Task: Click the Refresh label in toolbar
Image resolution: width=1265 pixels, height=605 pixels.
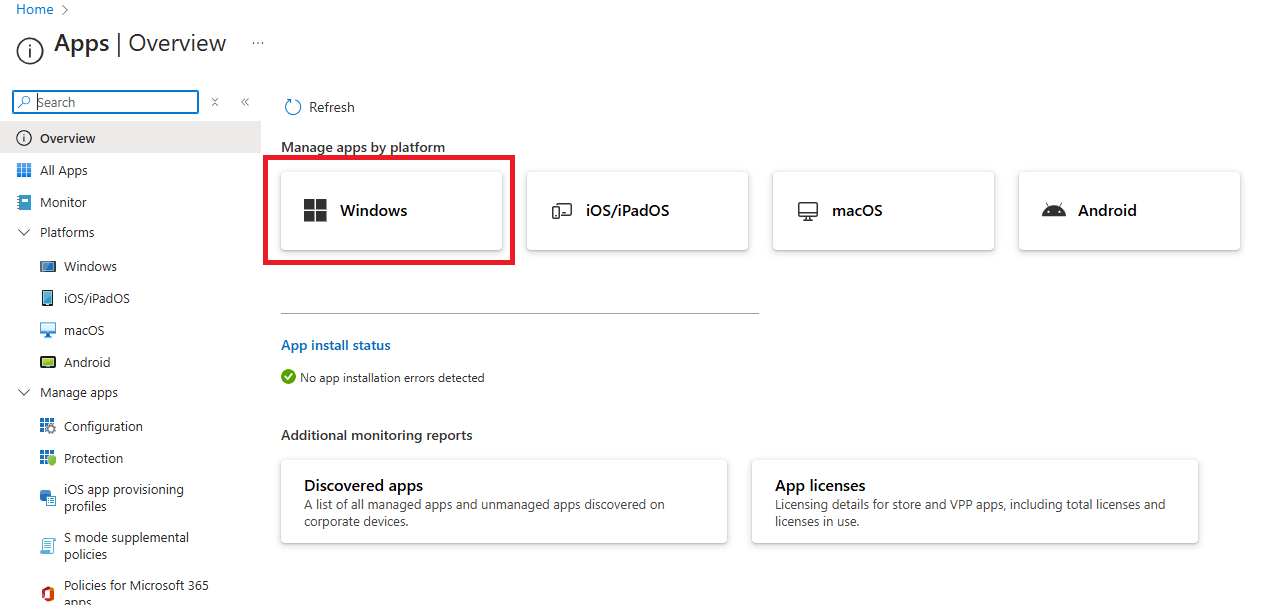Action: pos(332,107)
